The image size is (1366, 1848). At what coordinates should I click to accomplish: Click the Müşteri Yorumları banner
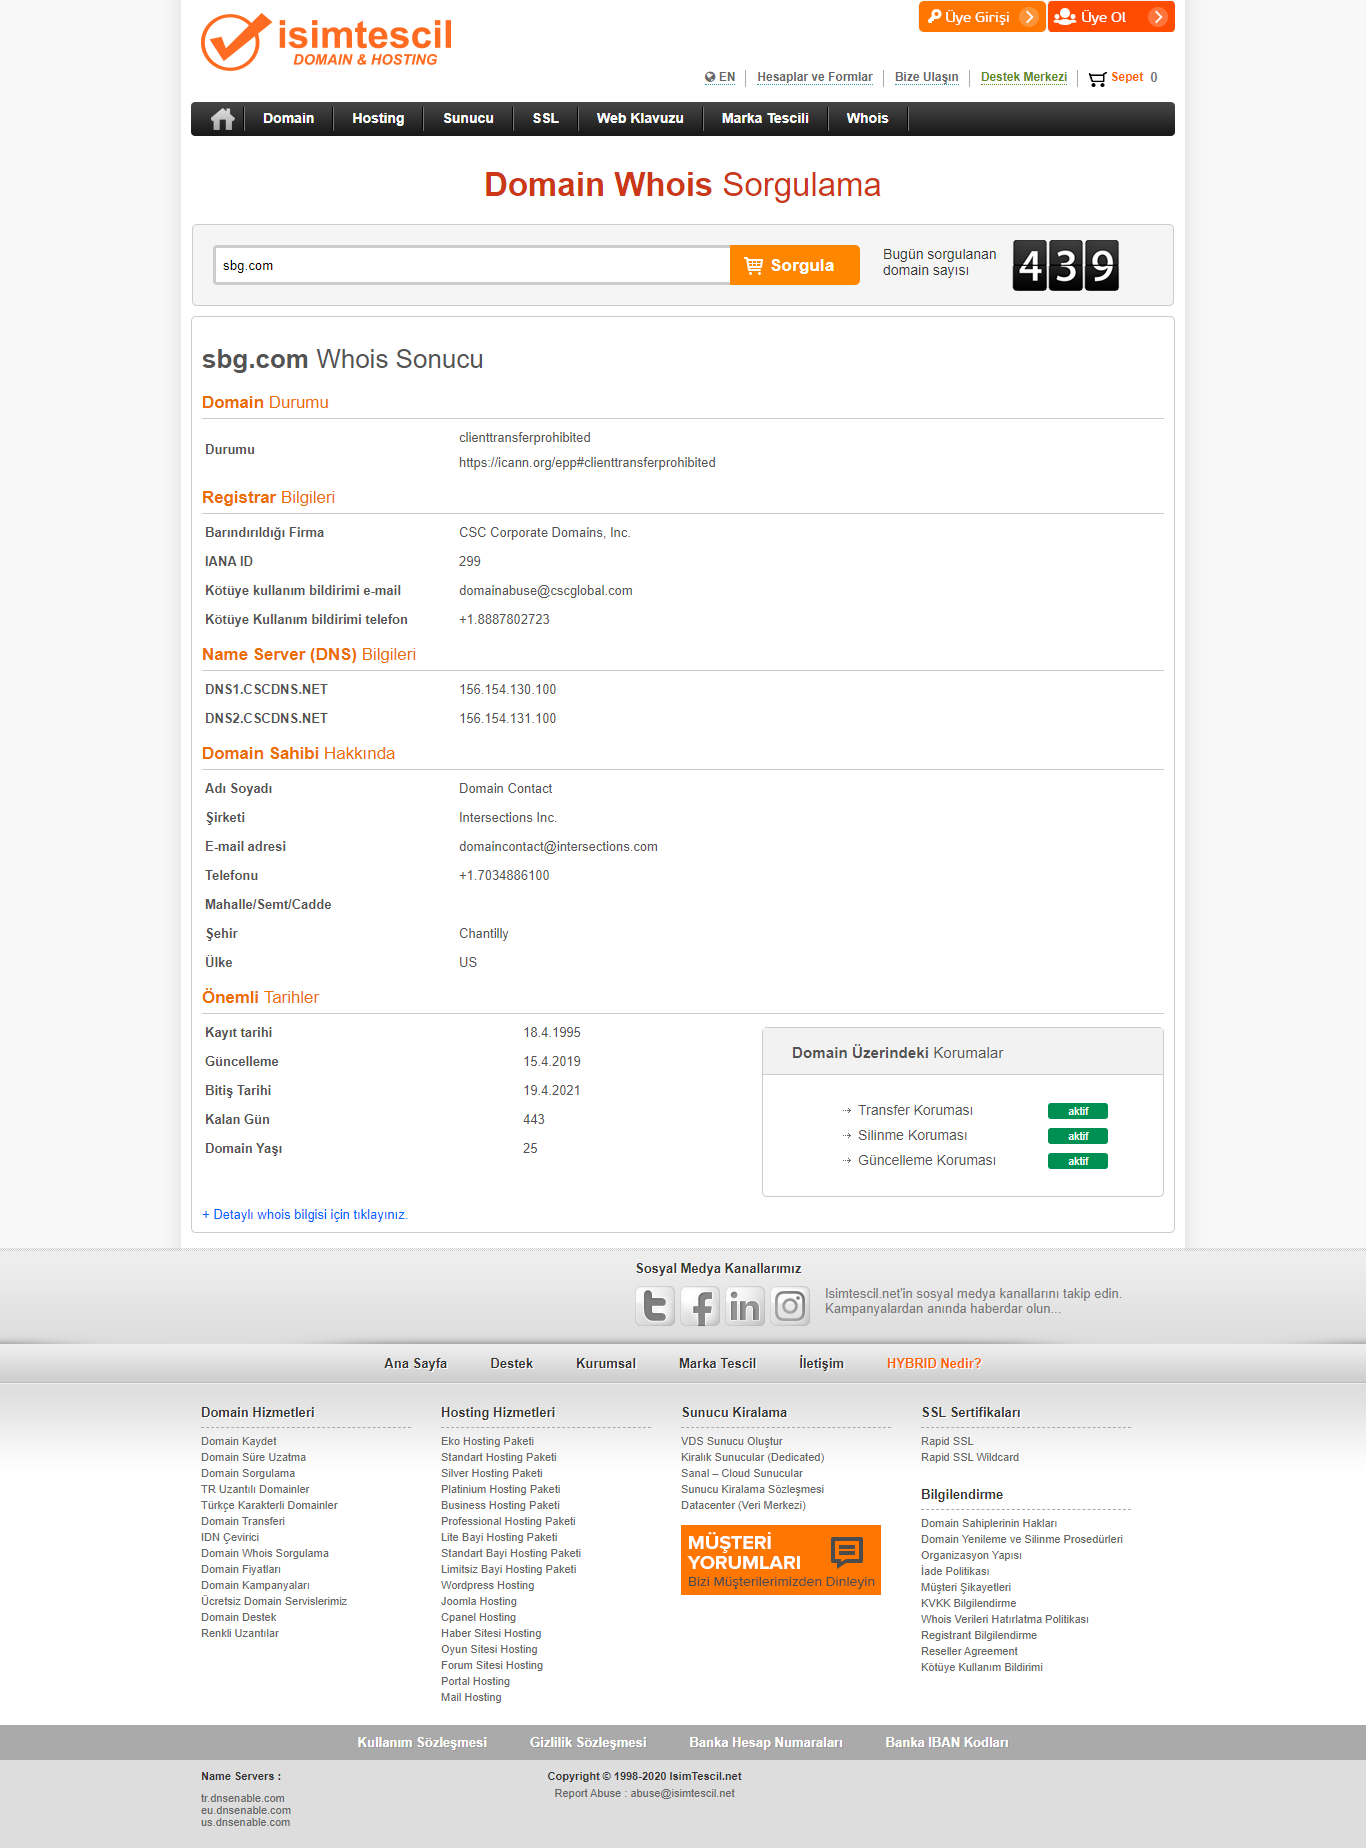pyautogui.click(x=780, y=1560)
